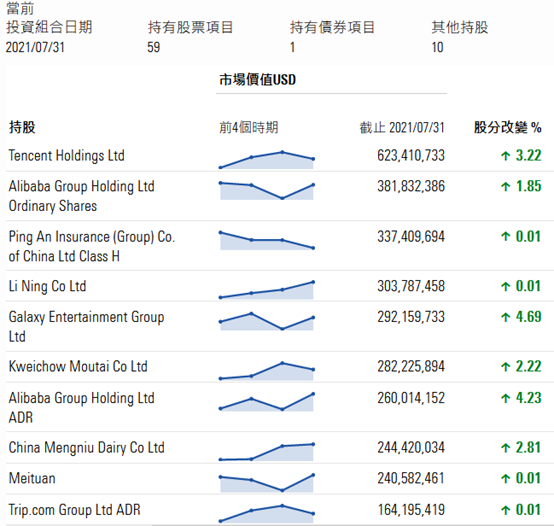
Task: Click the up arrow next to 4.23
Action: click(x=506, y=398)
